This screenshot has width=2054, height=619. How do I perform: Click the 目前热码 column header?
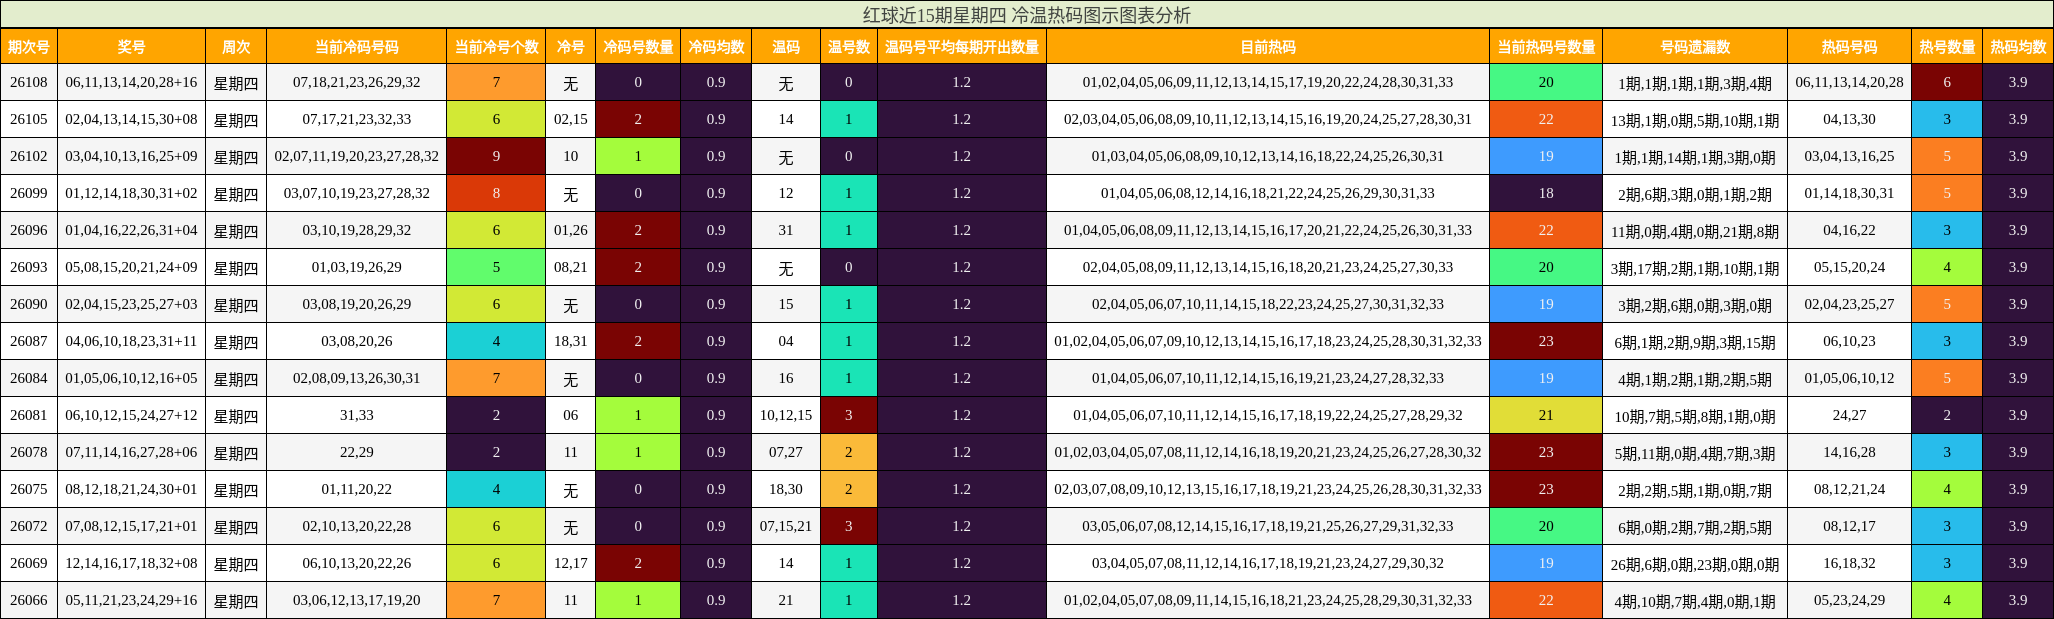point(1268,47)
